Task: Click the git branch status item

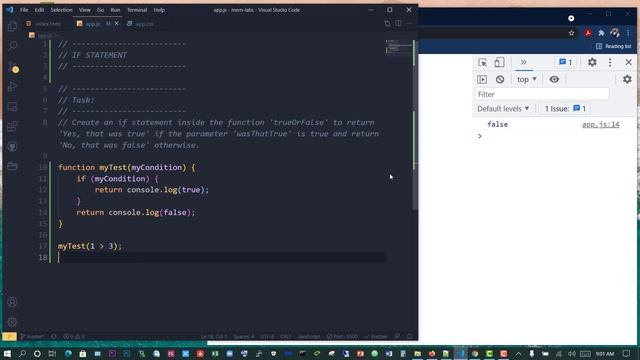Action: (32, 337)
